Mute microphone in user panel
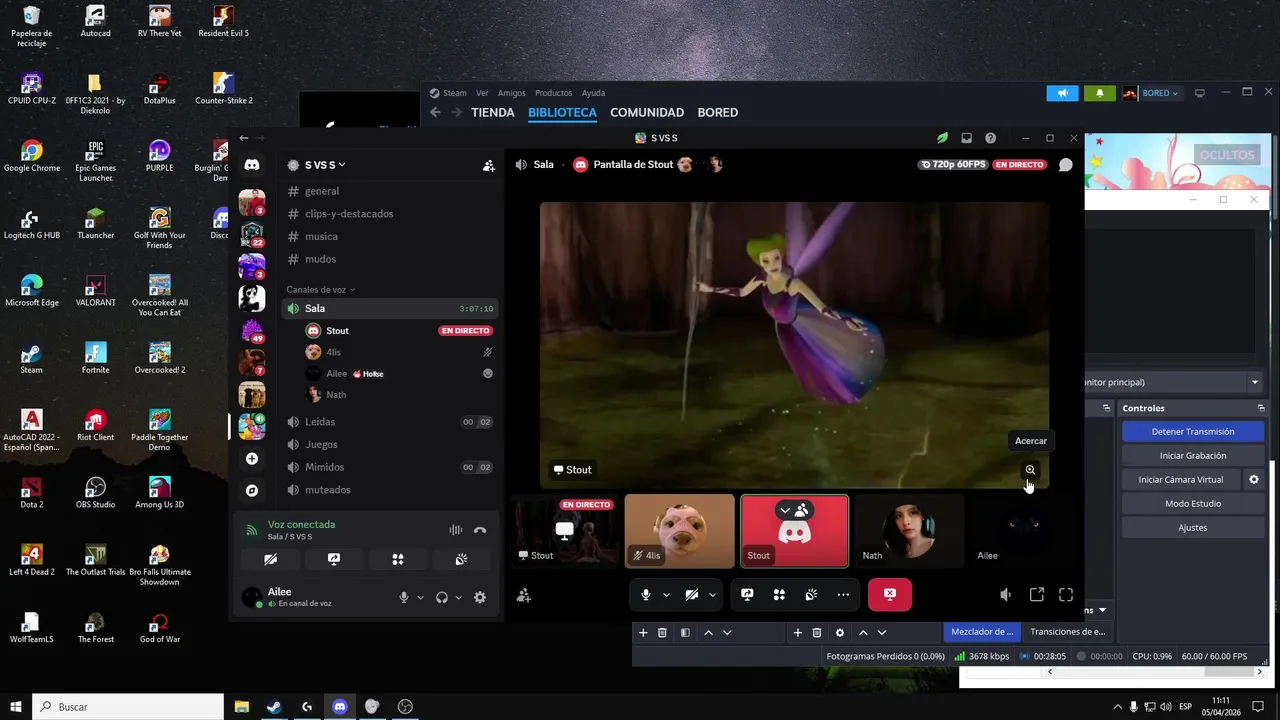Viewport: 1280px width, 720px height. point(404,597)
